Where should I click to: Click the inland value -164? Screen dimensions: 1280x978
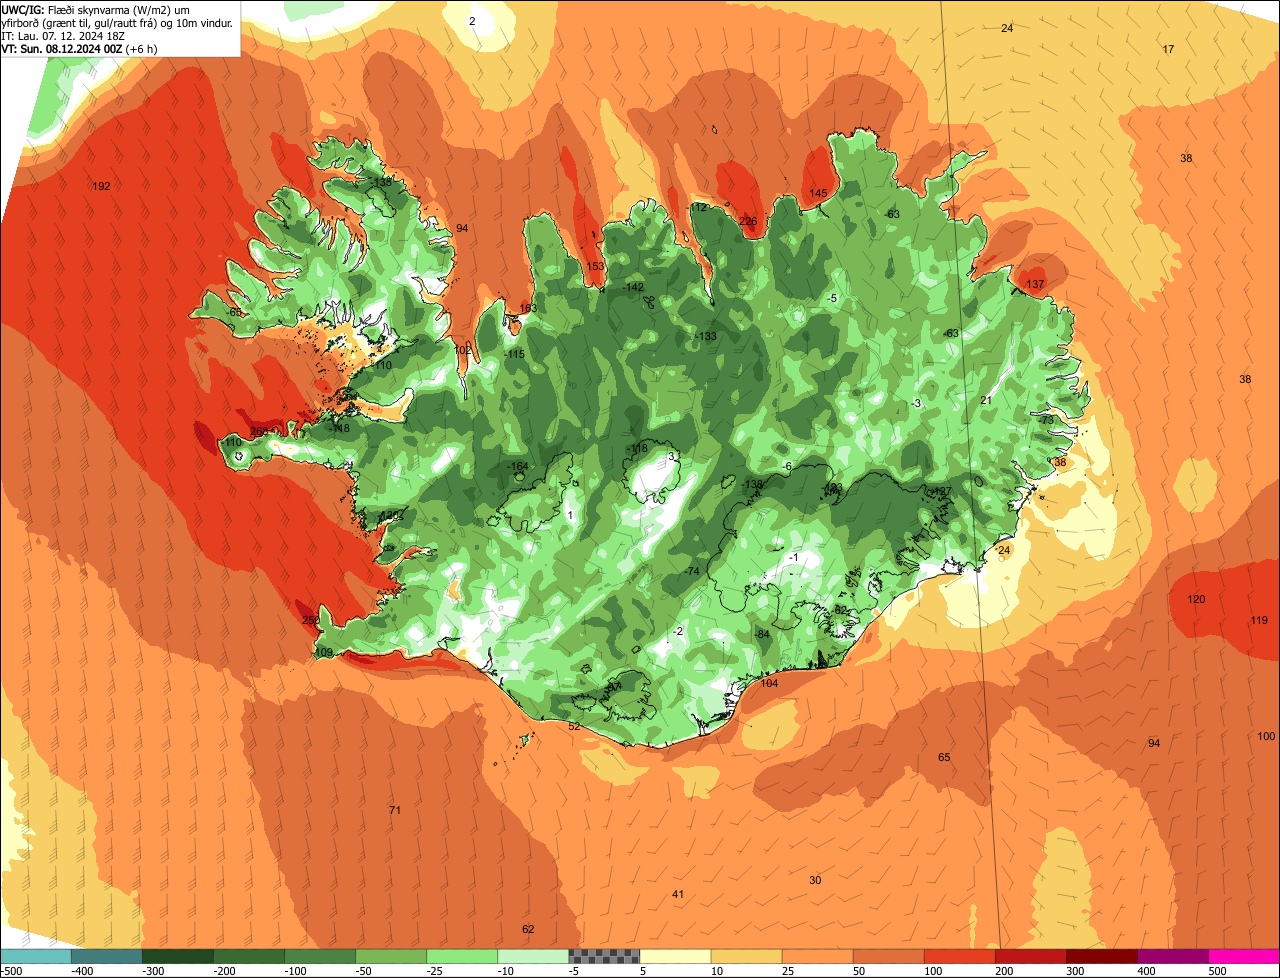[517, 466]
